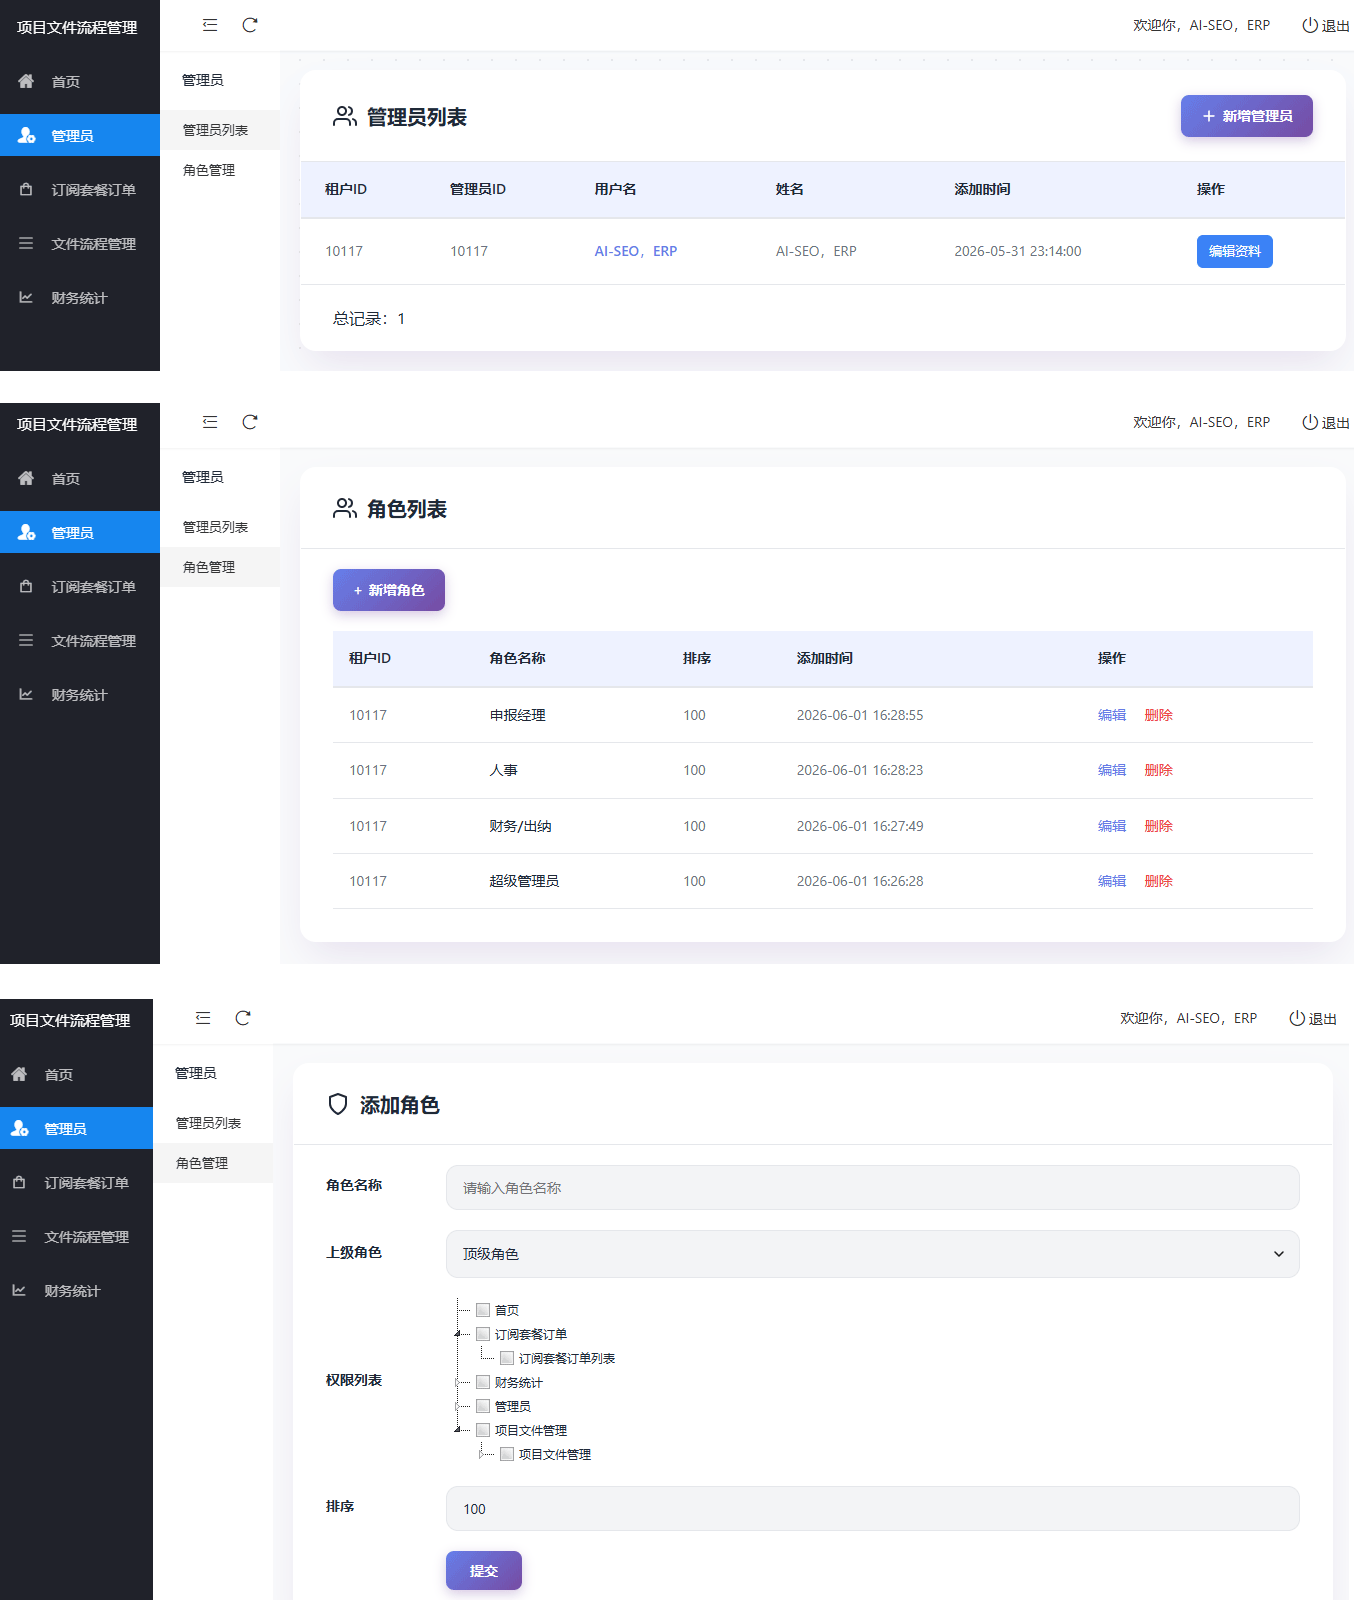Check the 管理员 permission checkbox
1354x1600 pixels.
click(483, 1406)
